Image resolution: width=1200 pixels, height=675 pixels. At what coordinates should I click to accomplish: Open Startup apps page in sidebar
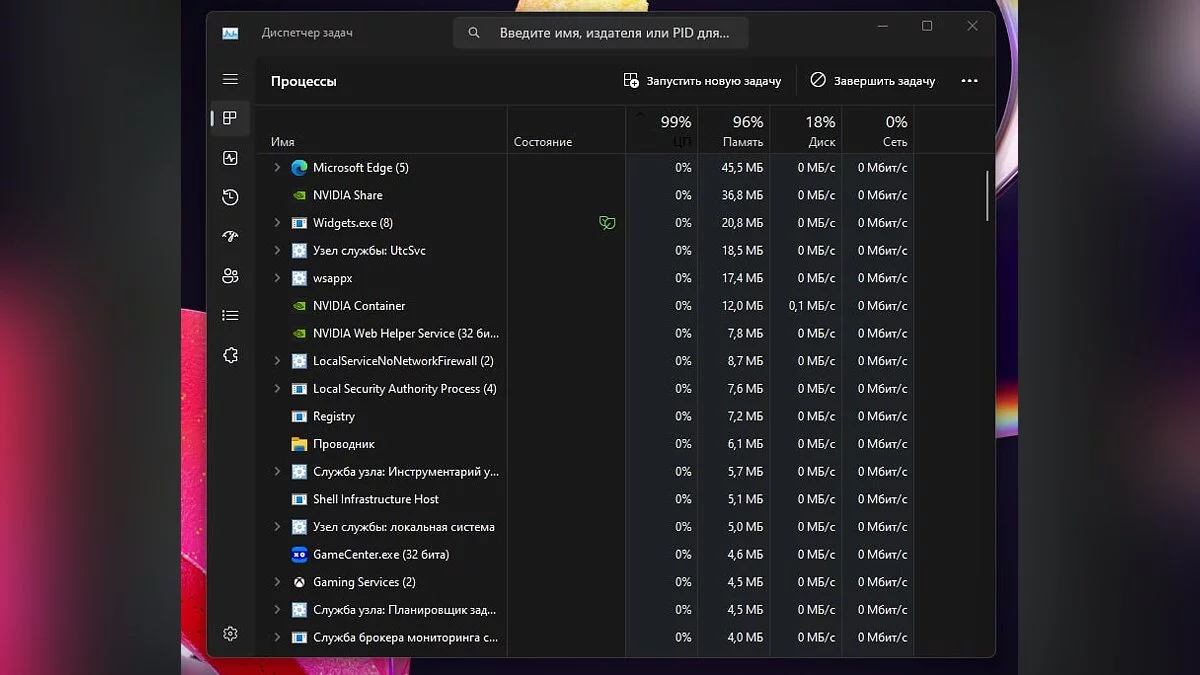(x=230, y=236)
